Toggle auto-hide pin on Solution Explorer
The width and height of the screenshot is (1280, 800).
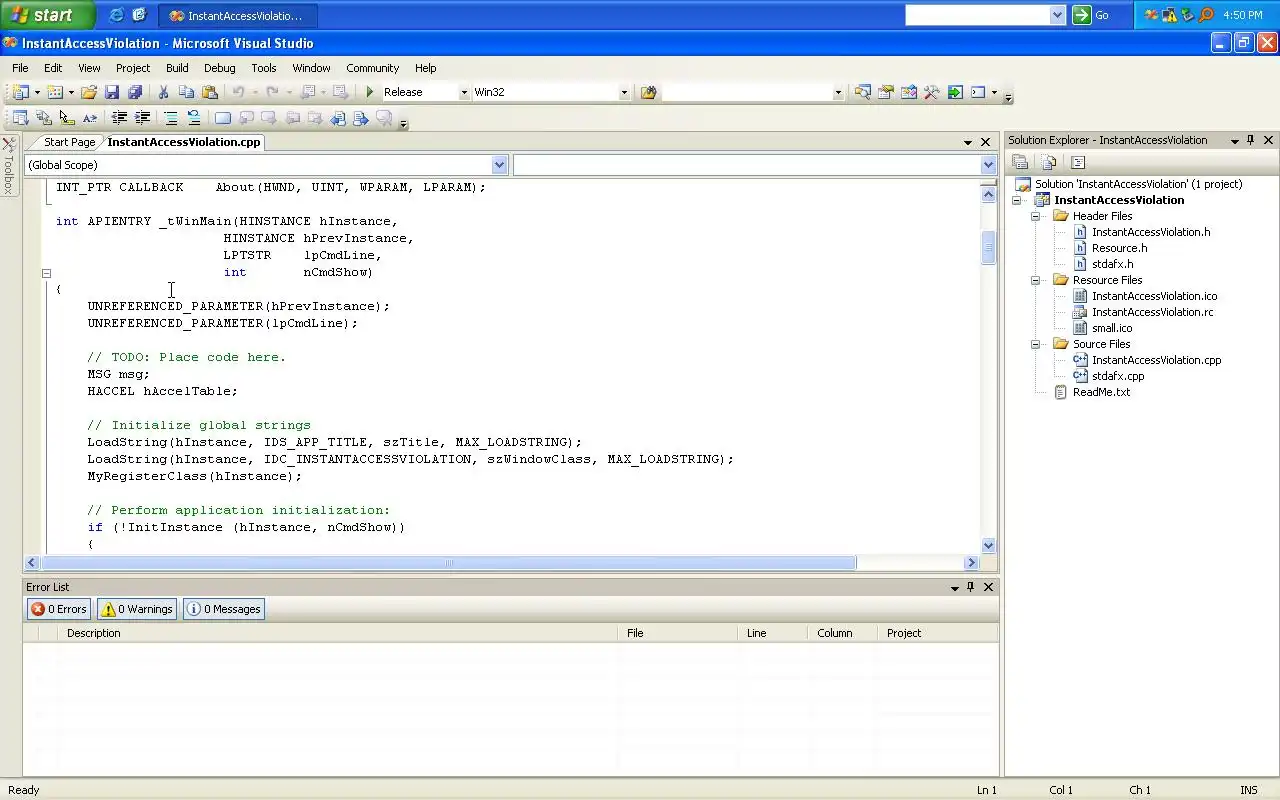click(1251, 140)
